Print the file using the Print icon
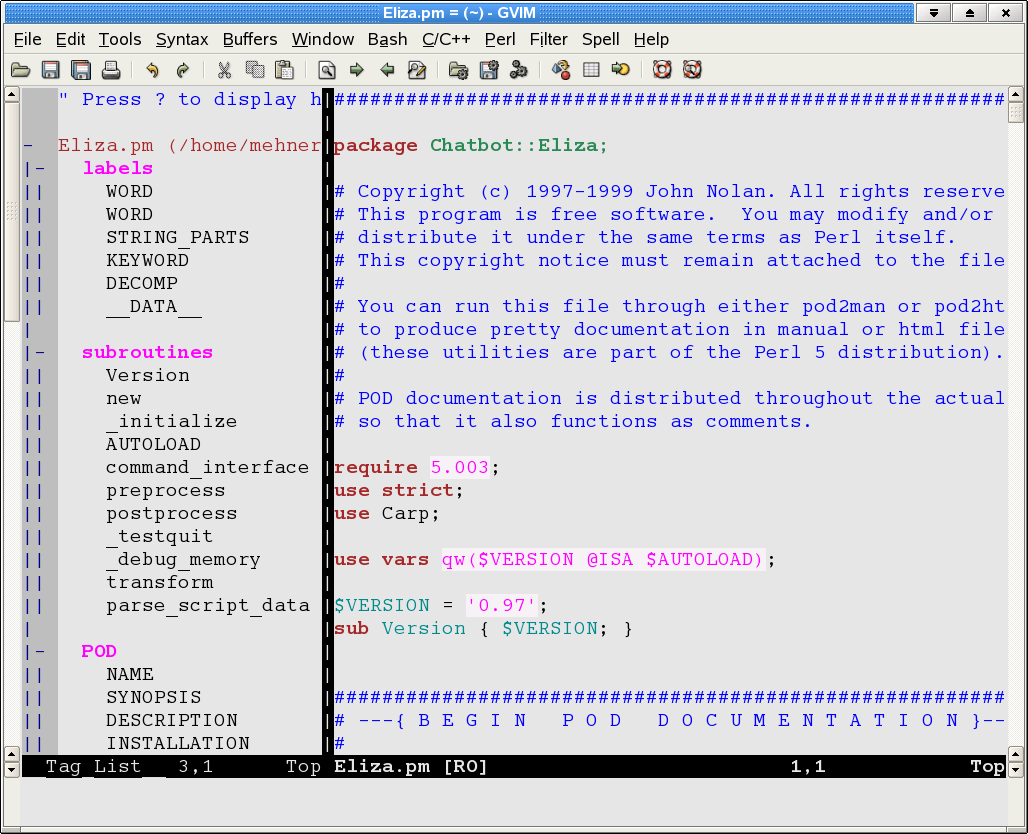The image size is (1028, 834). point(110,70)
